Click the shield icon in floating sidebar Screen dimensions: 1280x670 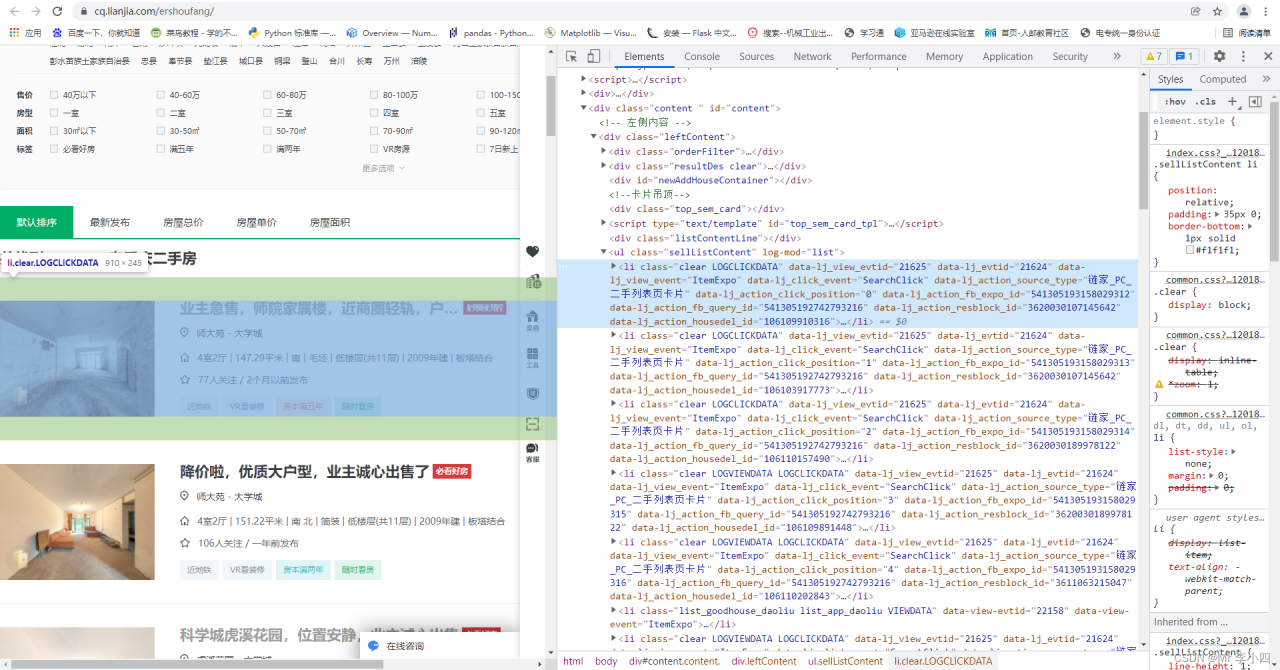coord(532,393)
